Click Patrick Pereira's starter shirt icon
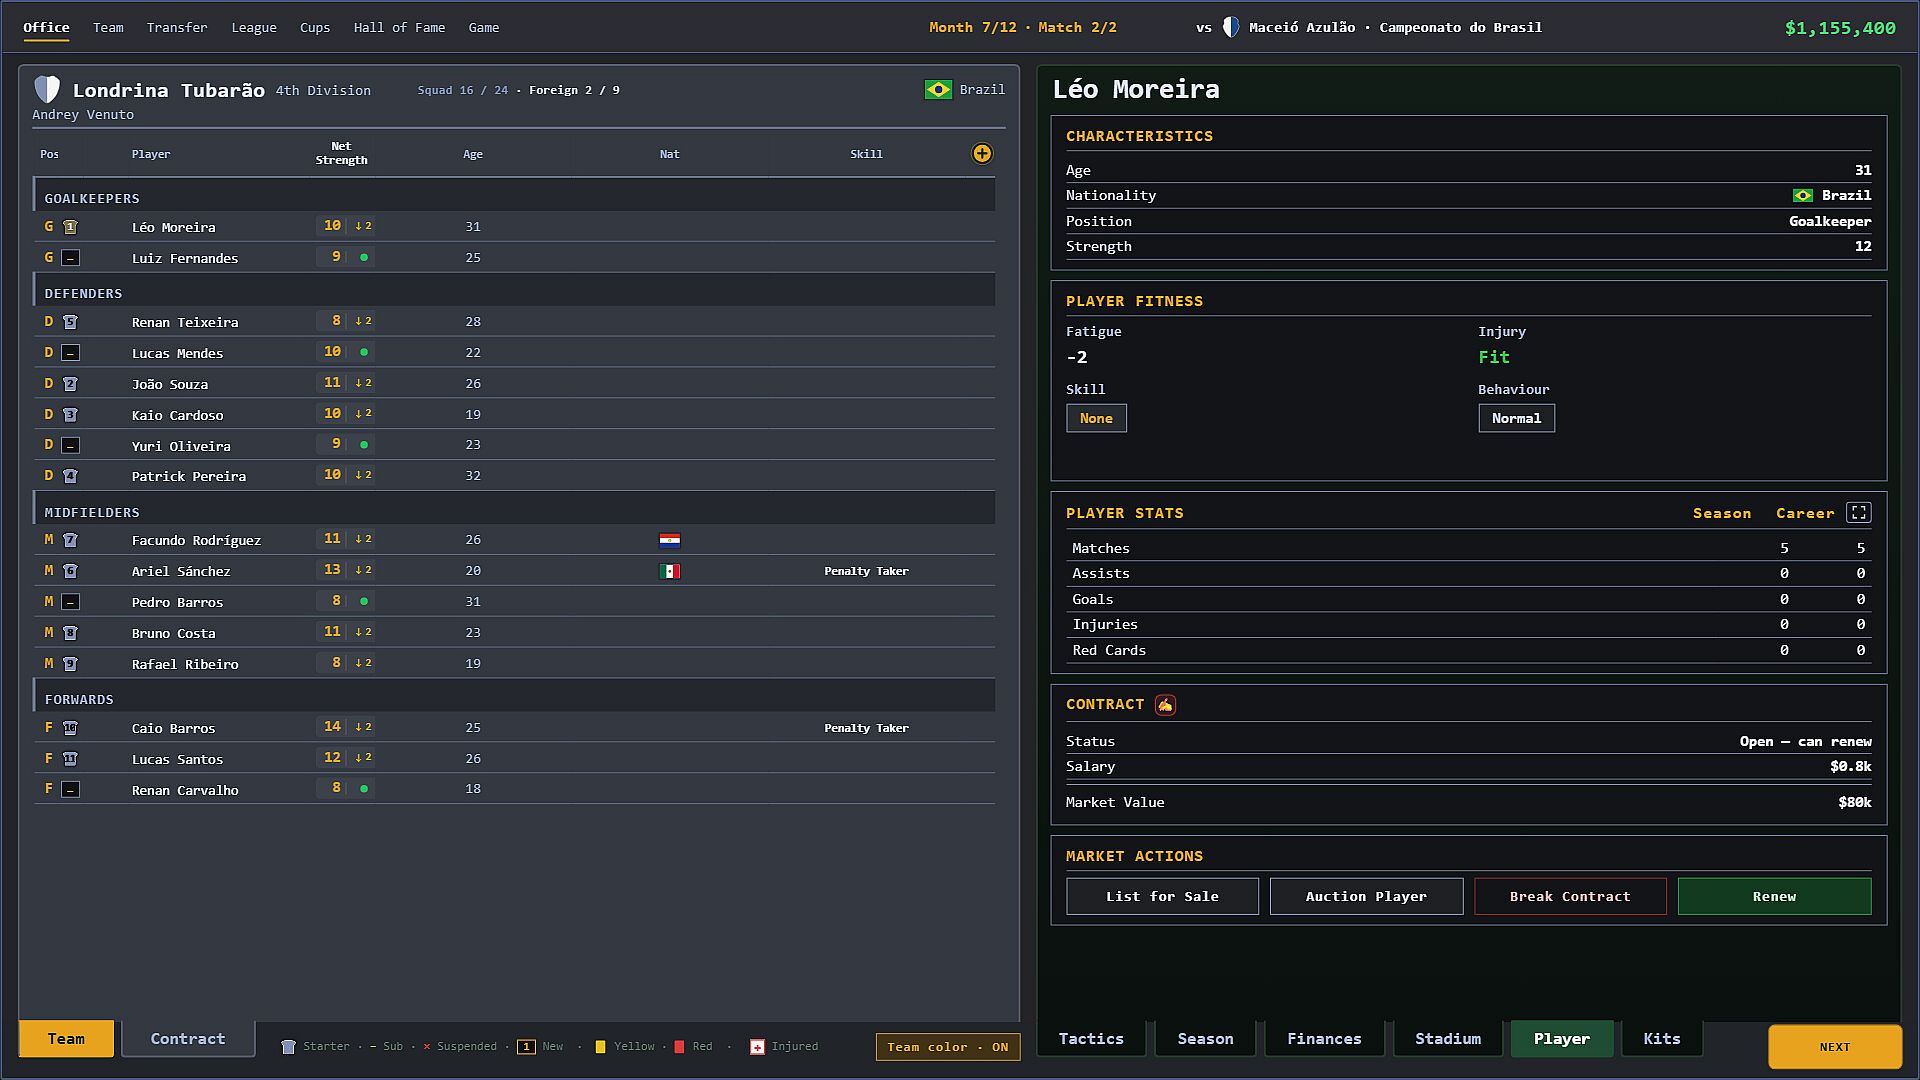The height and width of the screenshot is (1080, 1920). click(x=70, y=476)
